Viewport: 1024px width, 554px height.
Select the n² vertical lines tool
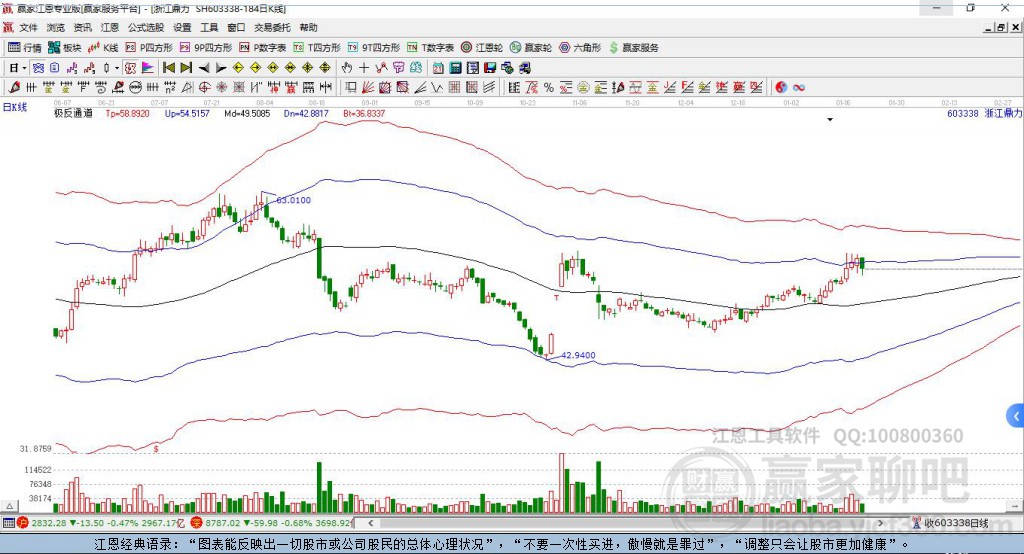[x=170, y=88]
